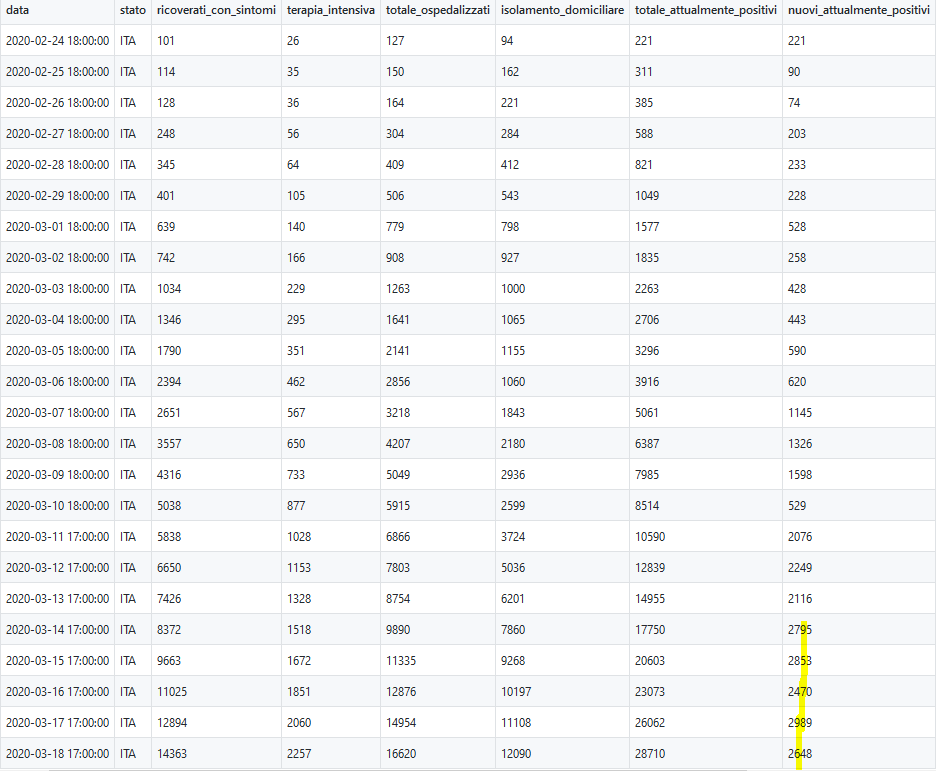Select date cell 2020-03-05 18:00:00
The image size is (936, 771).
pyautogui.click(x=57, y=351)
